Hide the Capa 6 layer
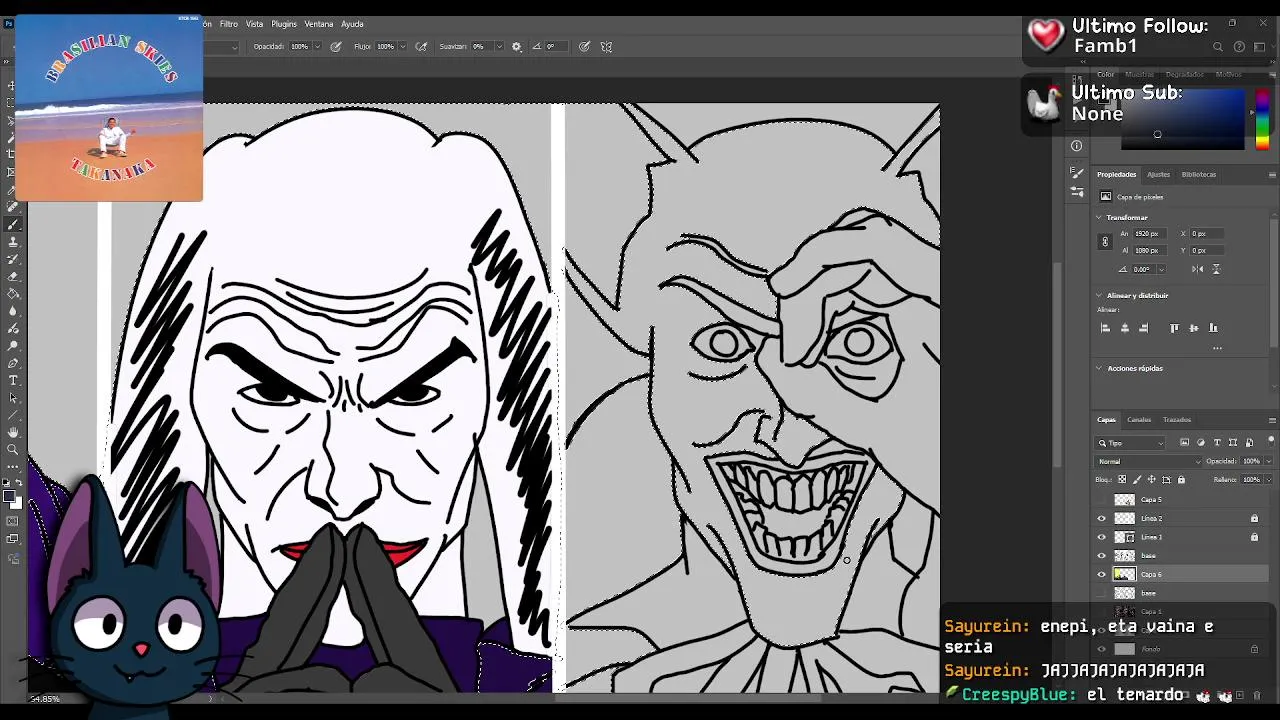The width and height of the screenshot is (1280, 720). (x=1102, y=574)
